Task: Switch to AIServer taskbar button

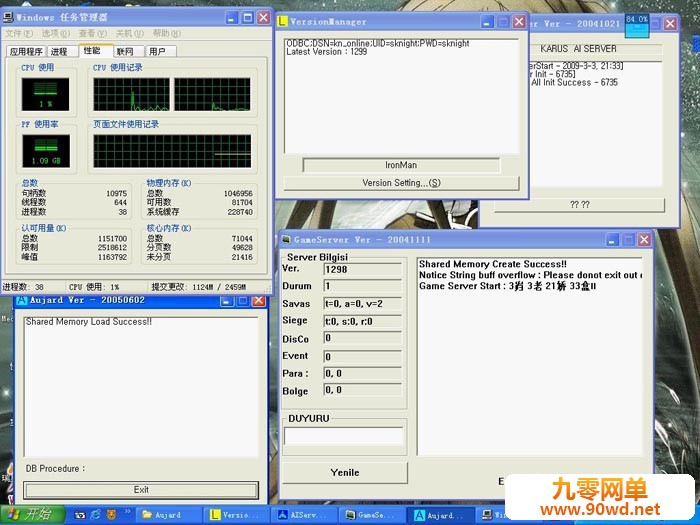Action: click(304, 515)
